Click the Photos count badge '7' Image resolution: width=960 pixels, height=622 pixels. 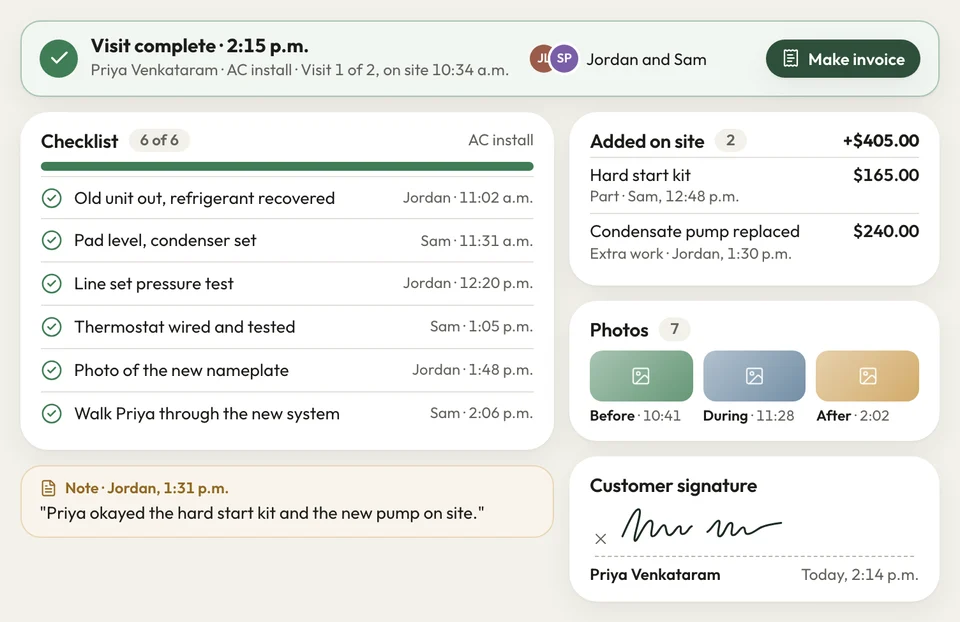[x=674, y=329]
